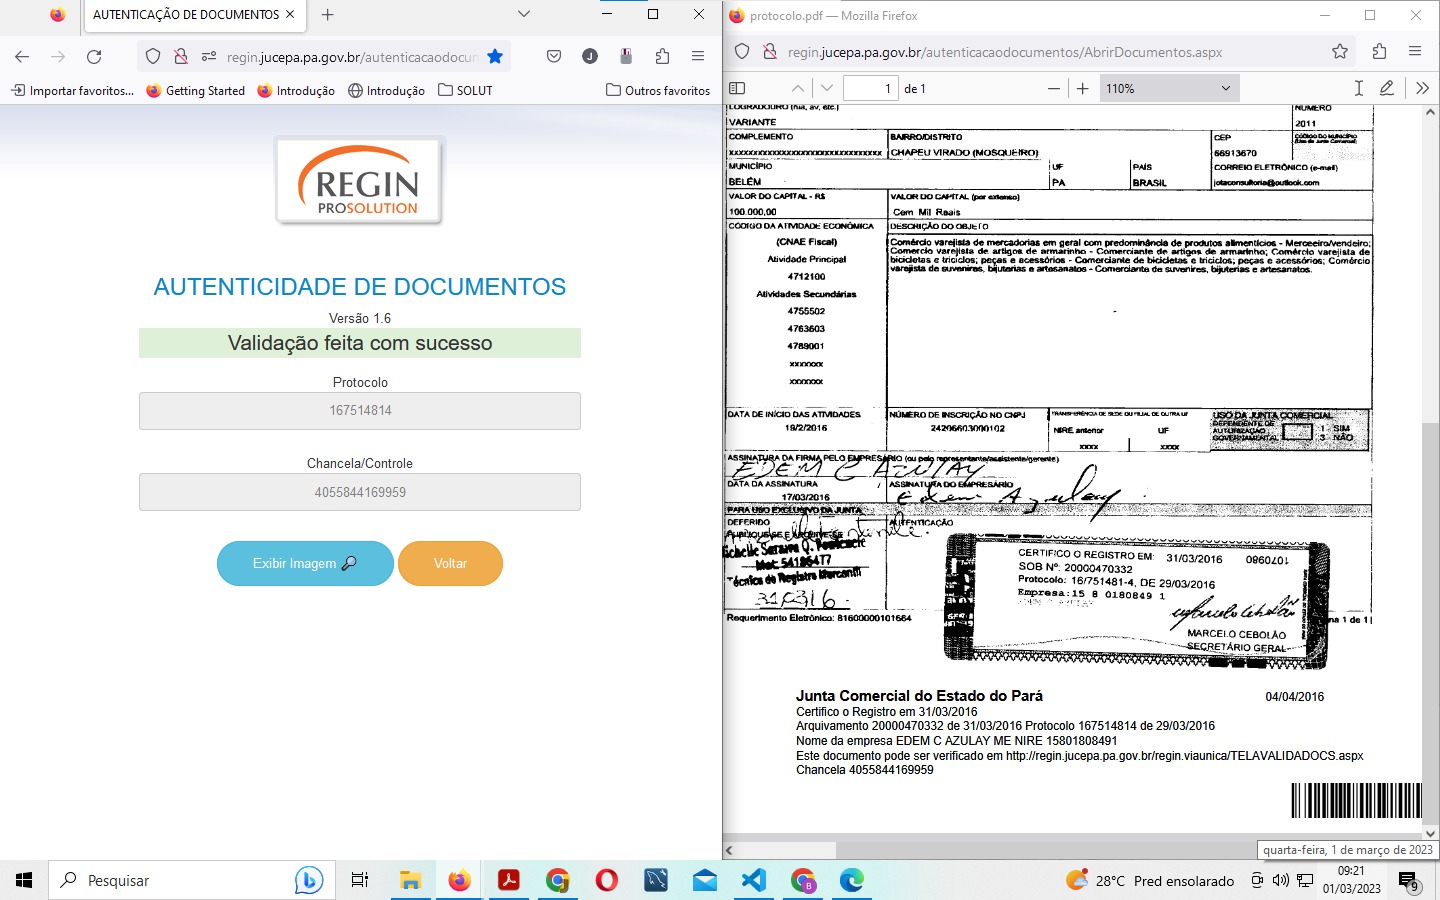Click the blue bookmark star in left window
The image size is (1440, 900).
(495, 56)
